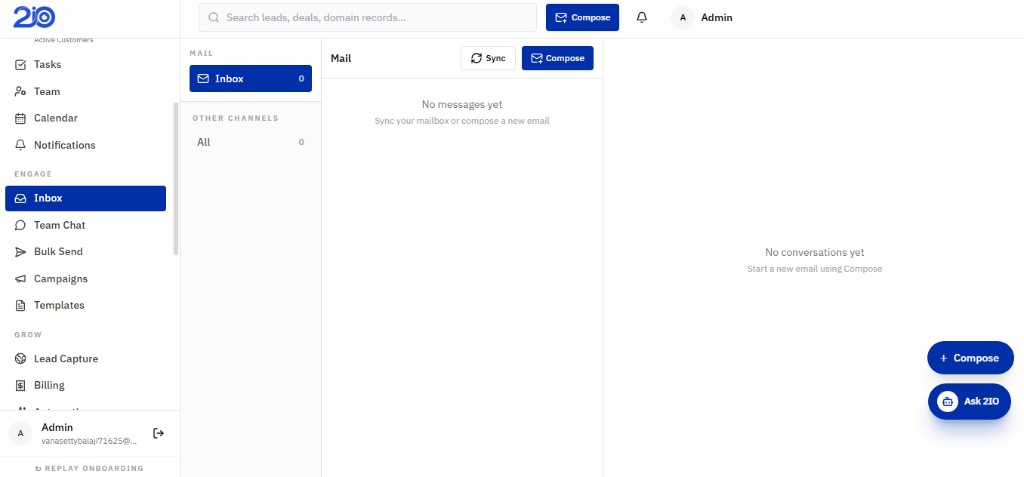
Task: Open Lead Capture in sidebar
Action: [x=86, y=359]
